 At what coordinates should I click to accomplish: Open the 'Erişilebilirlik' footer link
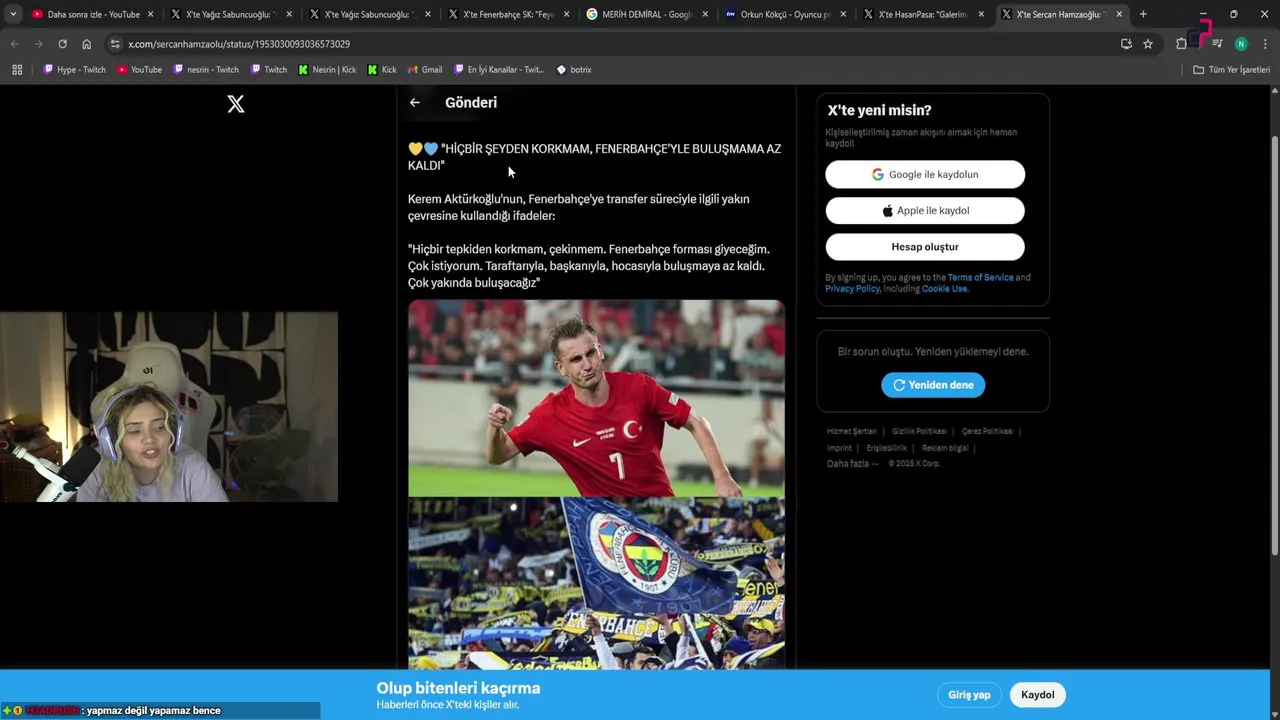[x=886, y=448]
